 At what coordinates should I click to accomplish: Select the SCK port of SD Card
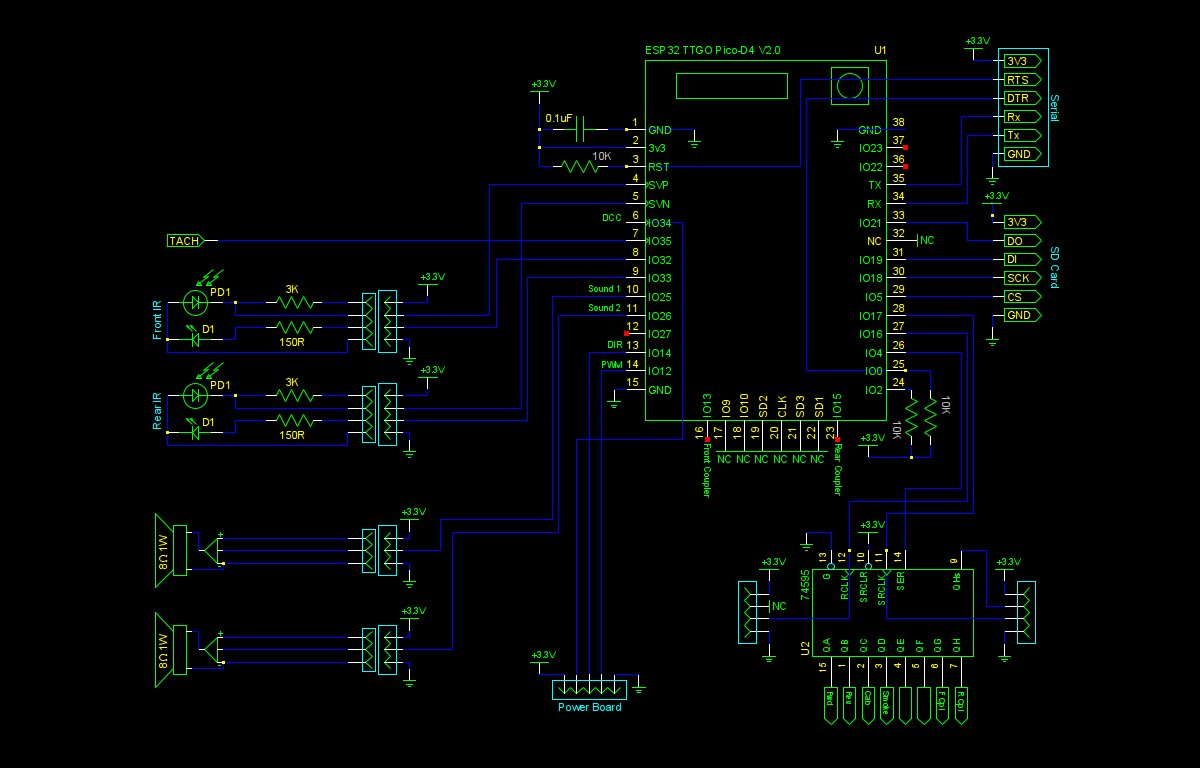[x=1020, y=278]
